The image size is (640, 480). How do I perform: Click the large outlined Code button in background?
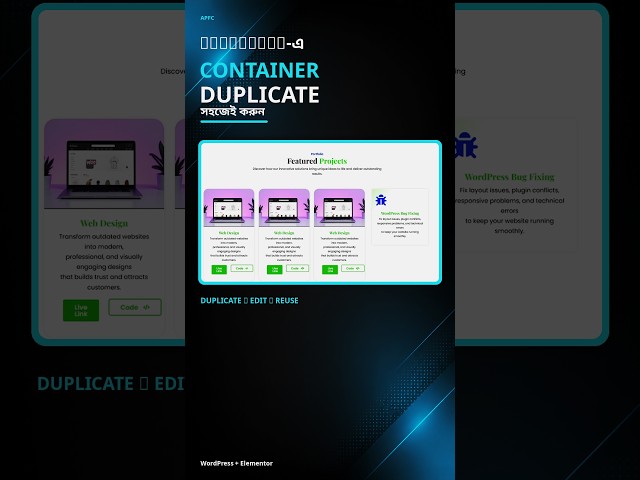(135, 307)
